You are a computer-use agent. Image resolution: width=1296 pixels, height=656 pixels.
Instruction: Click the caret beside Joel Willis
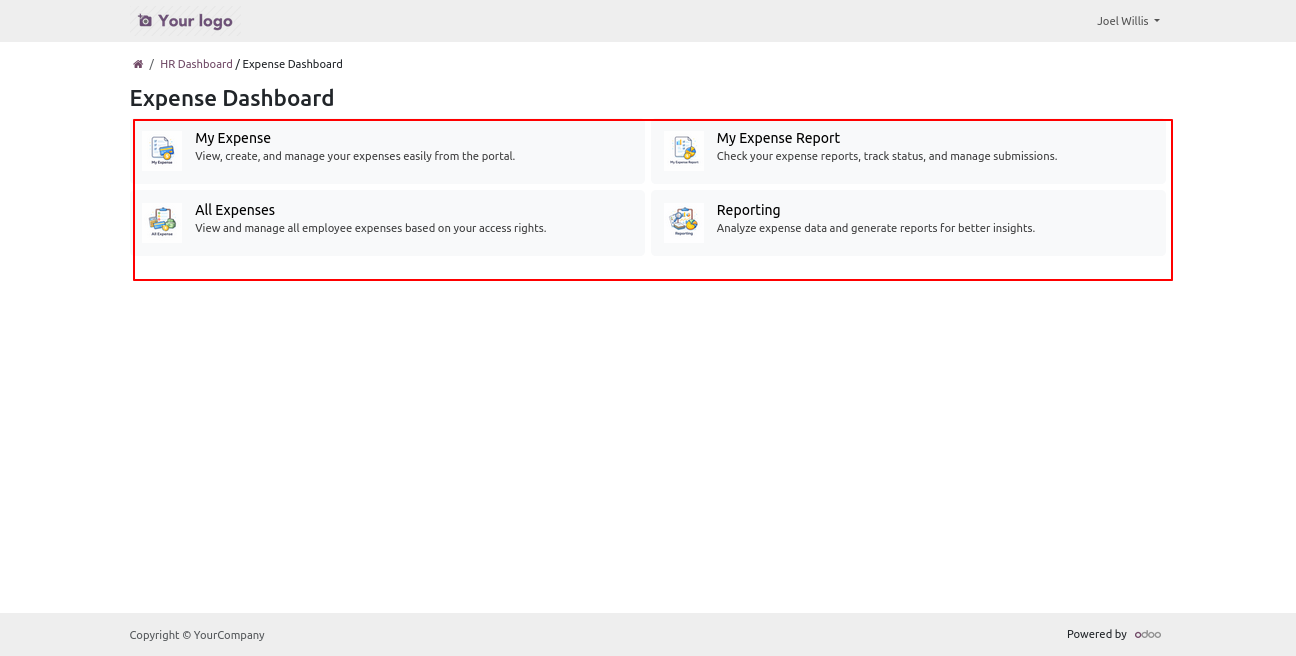(x=1157, y=21)
